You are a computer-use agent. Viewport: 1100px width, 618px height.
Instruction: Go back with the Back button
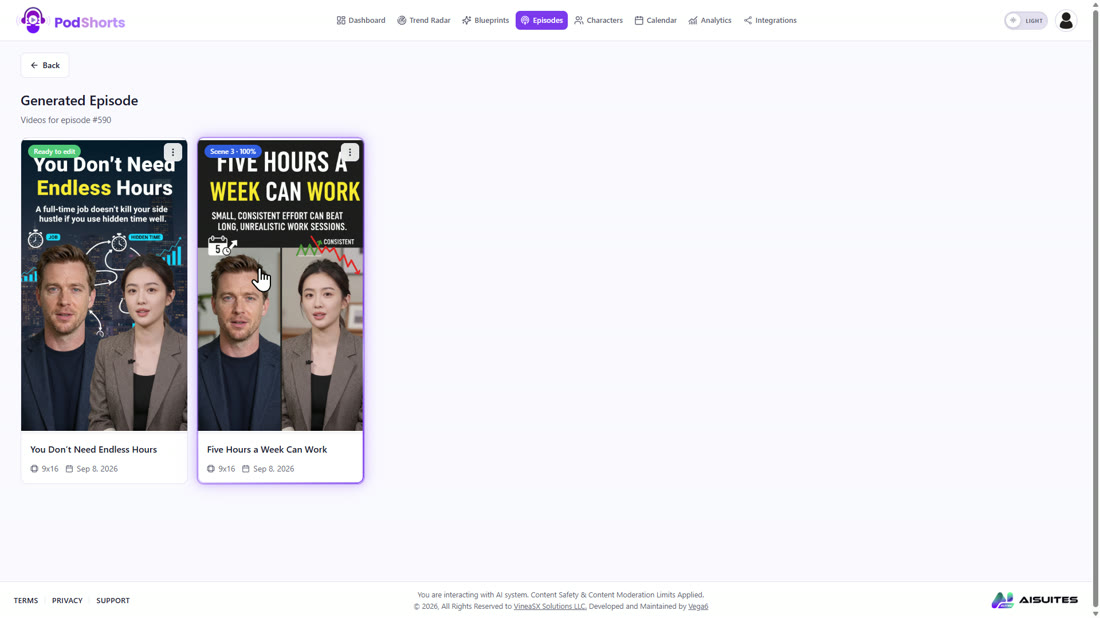click(x=45, y=65)
